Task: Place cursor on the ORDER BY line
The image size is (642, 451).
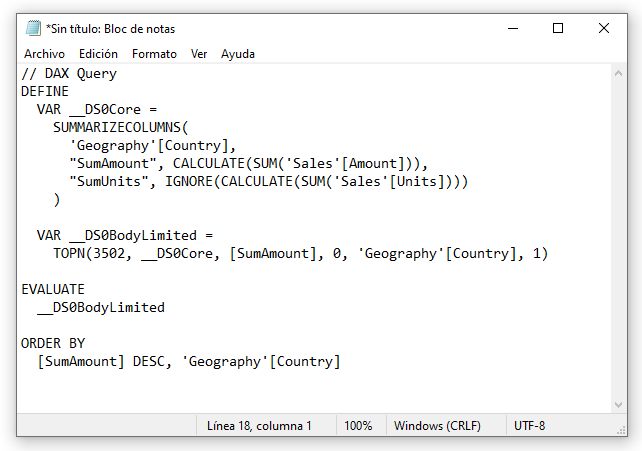Action: (x=53, y=344)
